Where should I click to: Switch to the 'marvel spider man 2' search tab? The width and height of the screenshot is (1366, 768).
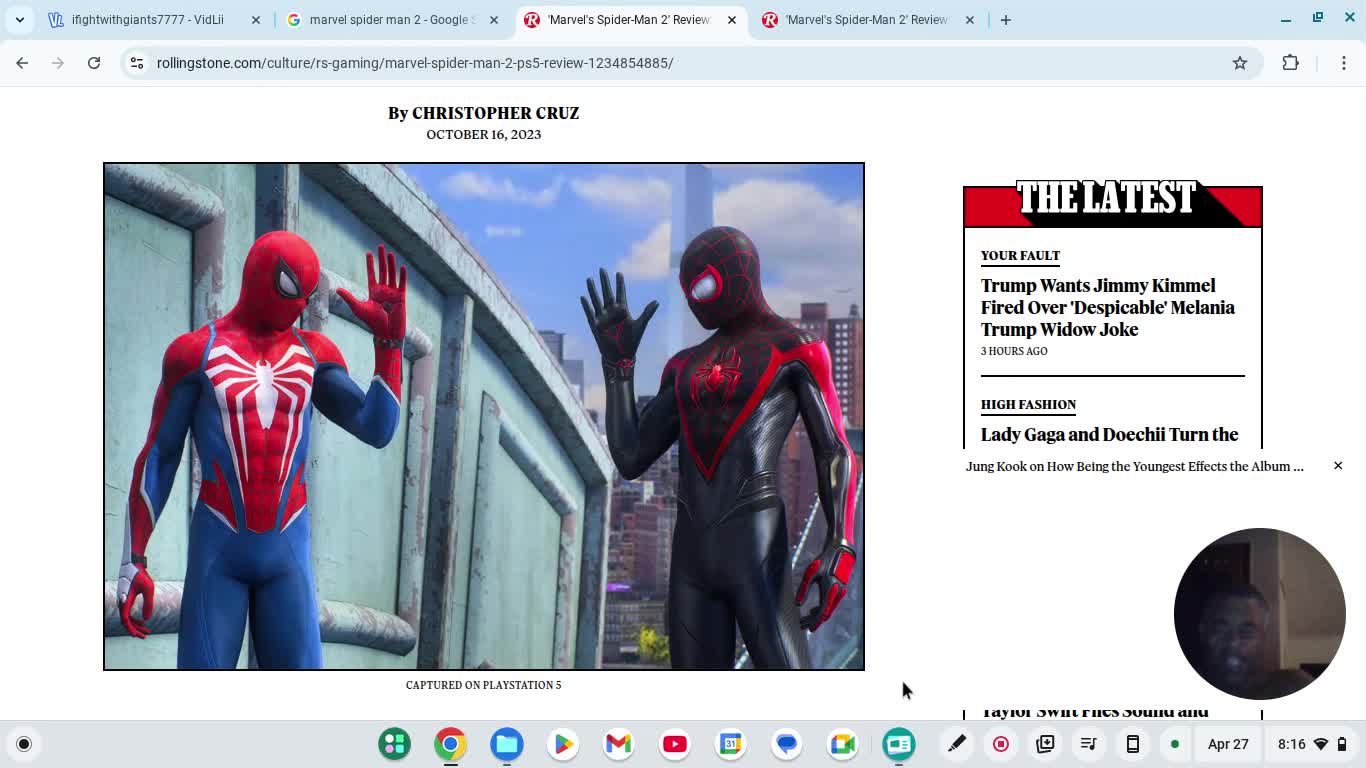point(390,19)
